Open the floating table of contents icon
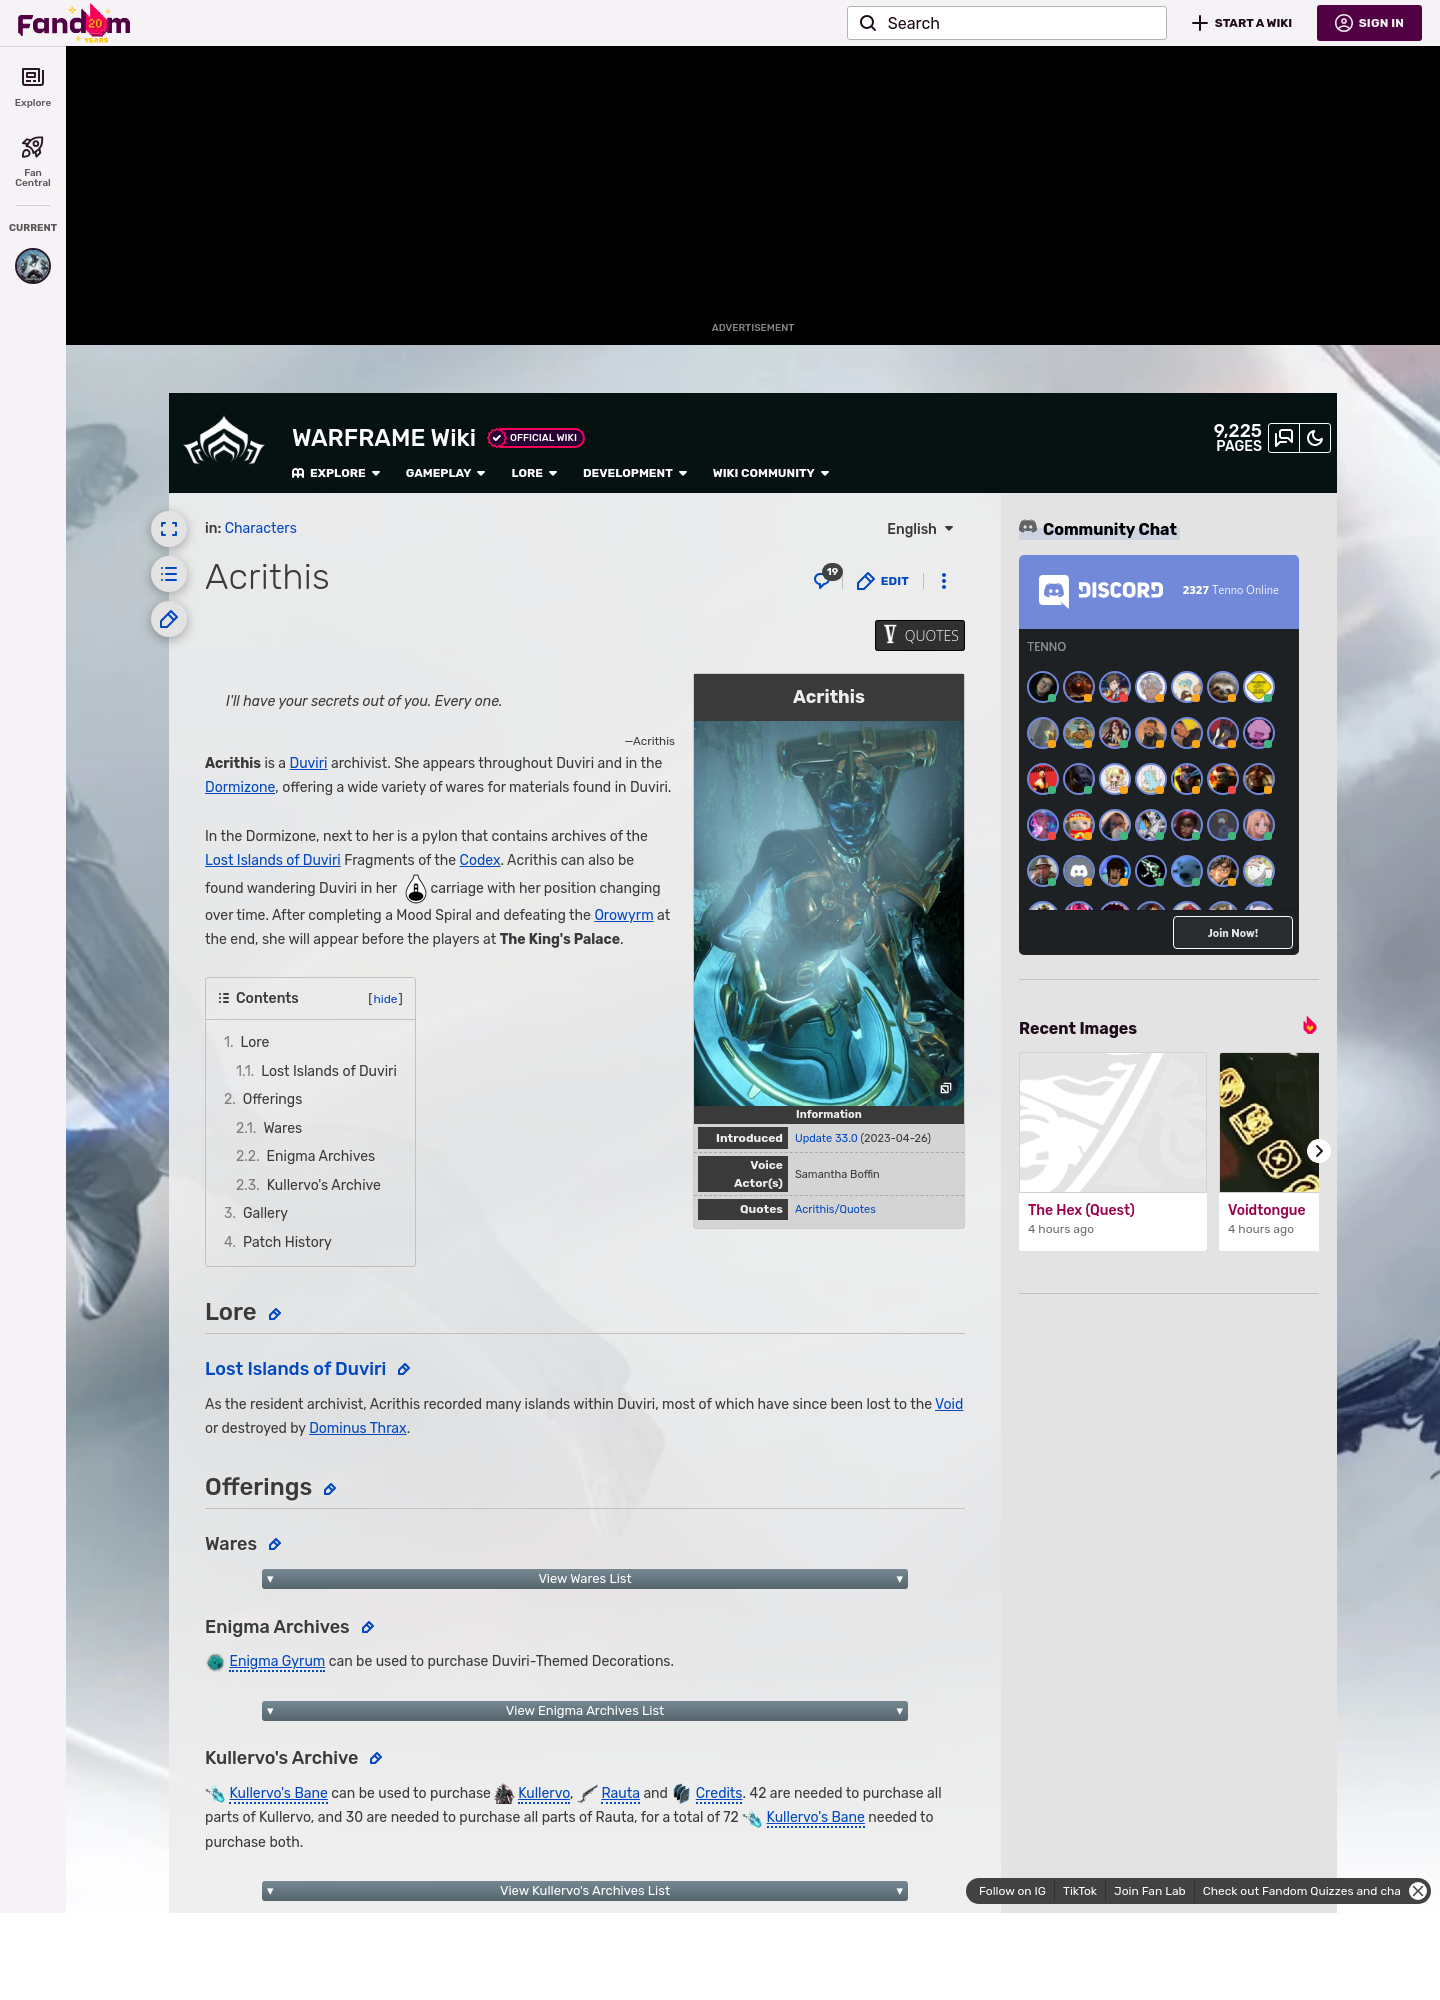The height and width of the screenshot is (2000, 1440). 169,574
